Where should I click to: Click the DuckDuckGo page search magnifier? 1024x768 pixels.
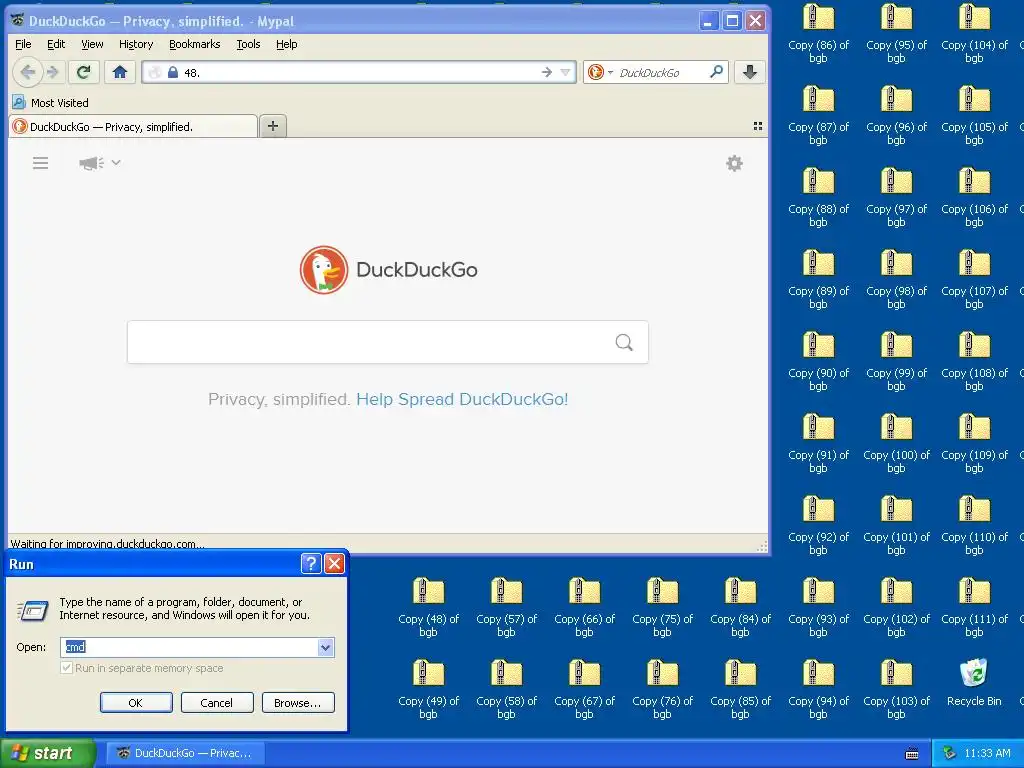pos(624,342)
